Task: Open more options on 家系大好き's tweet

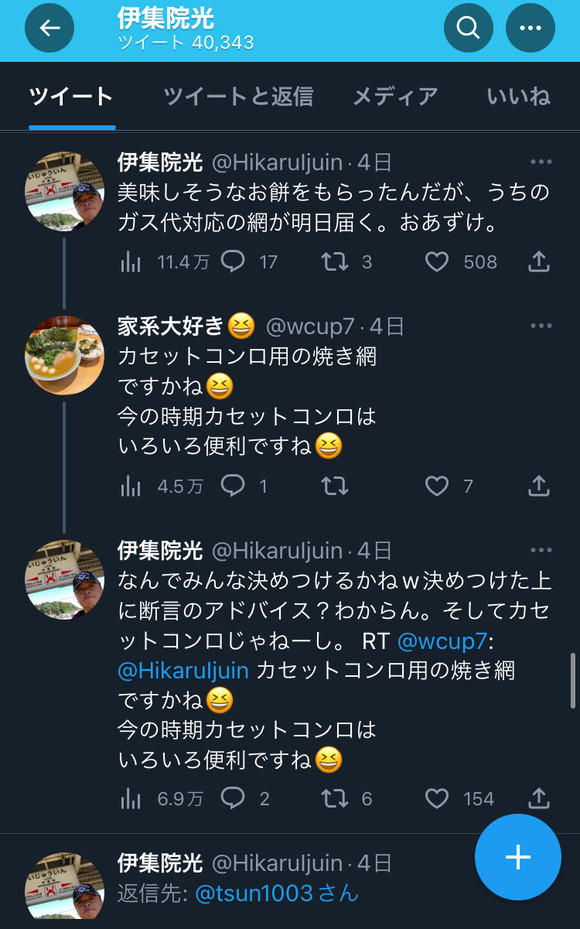Action: pos(541,325)
